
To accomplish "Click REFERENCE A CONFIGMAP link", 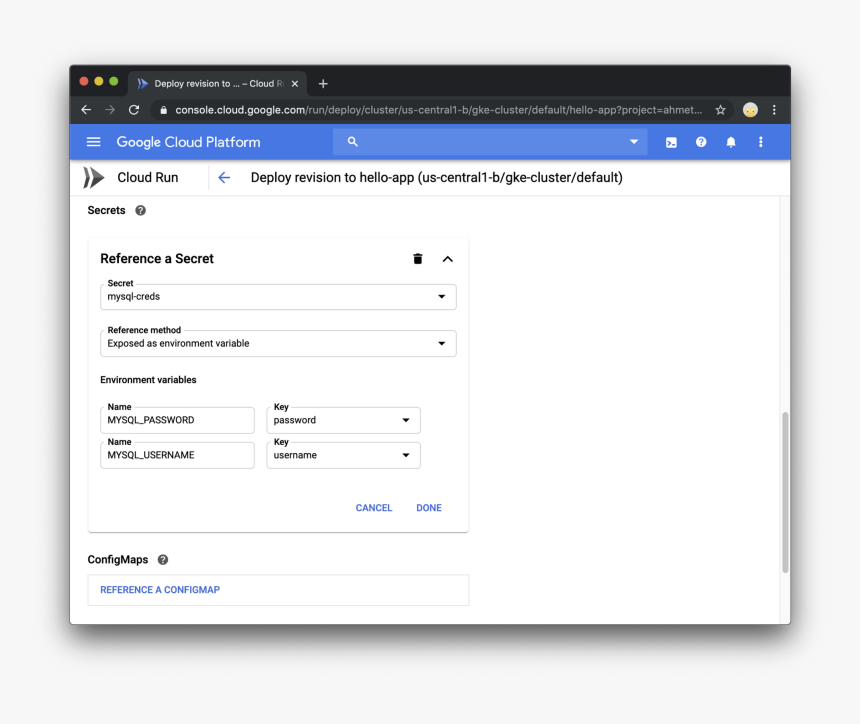I will click(159, 589).
